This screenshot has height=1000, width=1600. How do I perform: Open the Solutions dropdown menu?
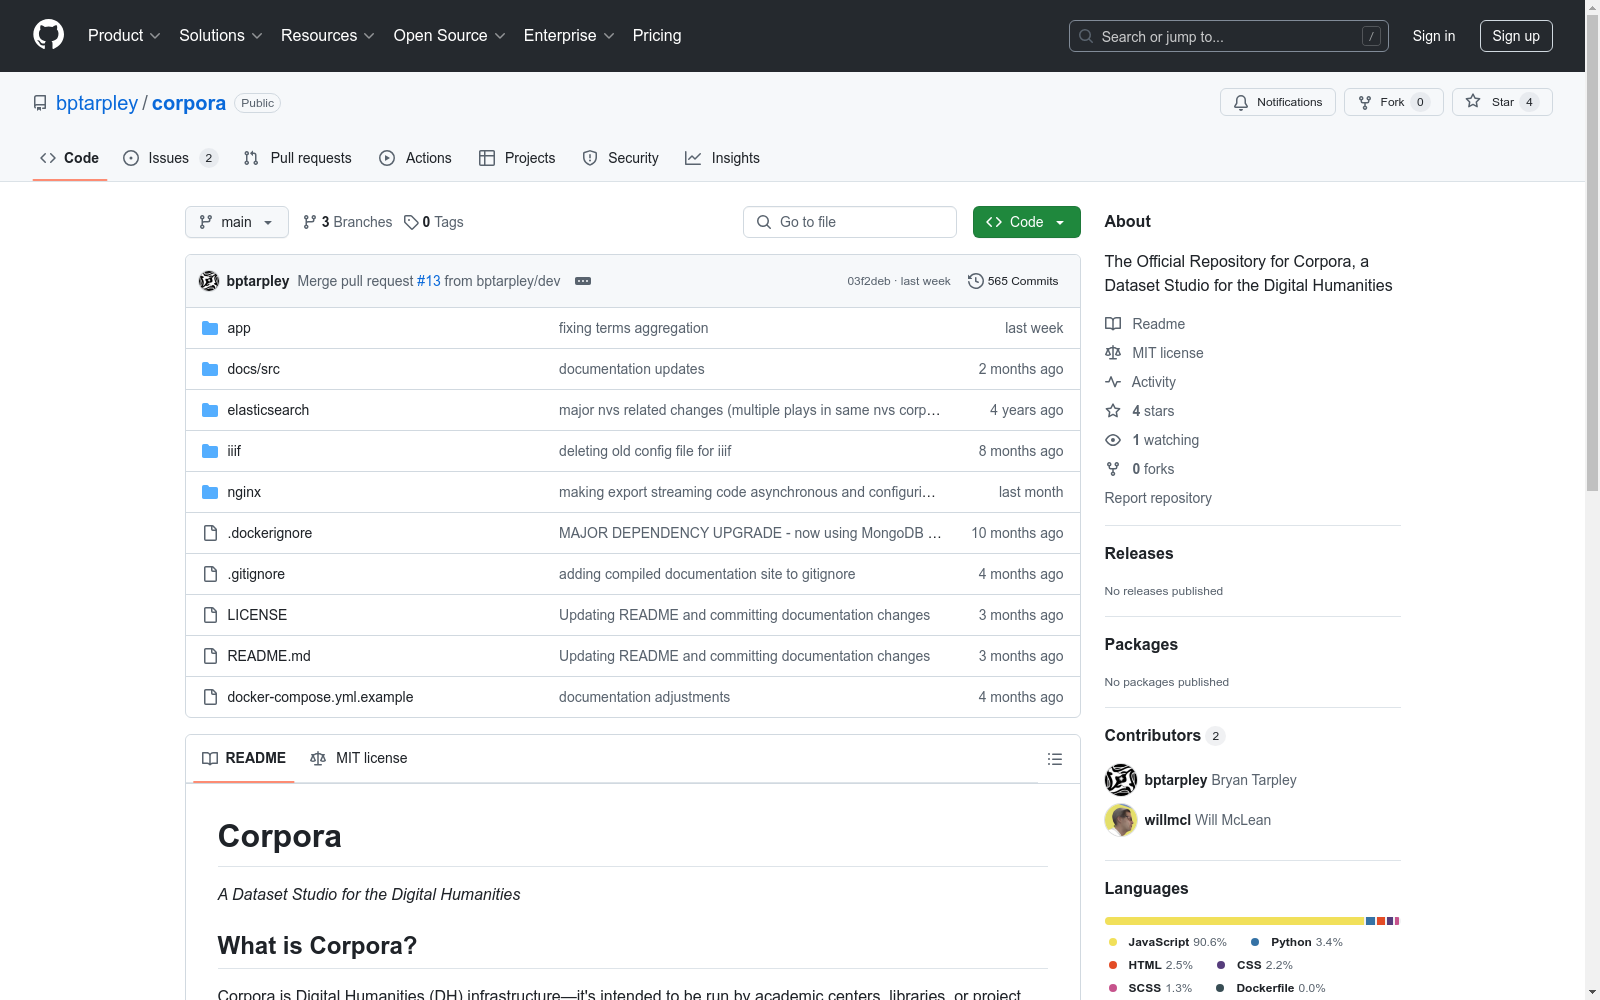pos(221,36)
